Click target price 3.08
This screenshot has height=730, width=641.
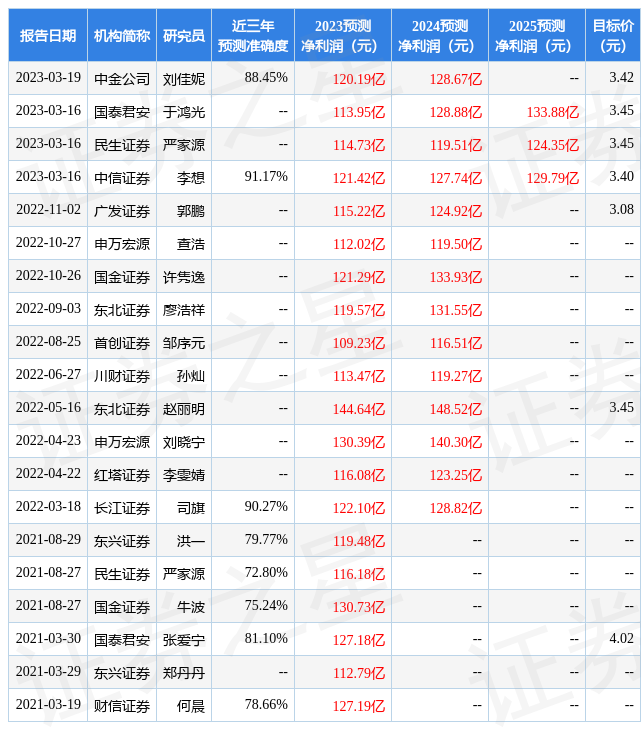click(621, 210)
